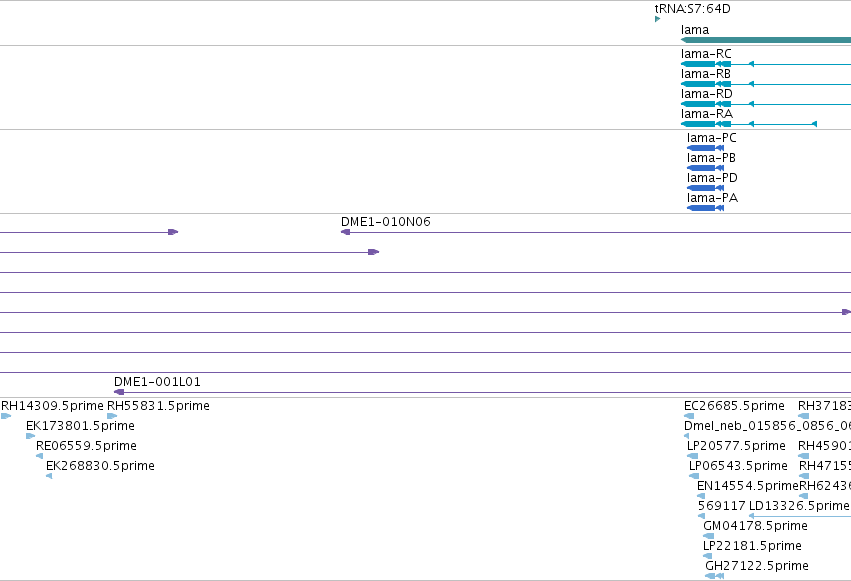
Task: Select the GH27122.5prime arrow glyph
Action: pos(715,576)
